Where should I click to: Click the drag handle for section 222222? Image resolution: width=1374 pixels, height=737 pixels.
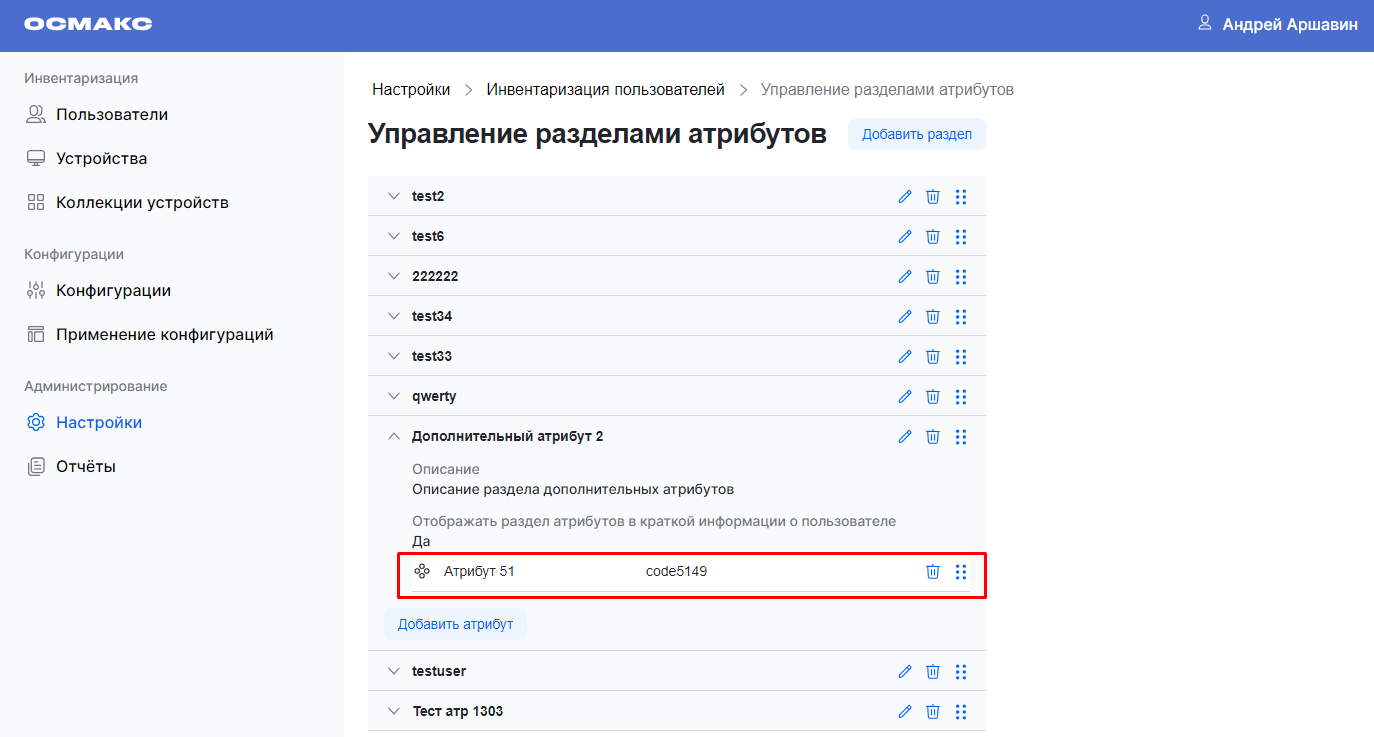(961, 277)
